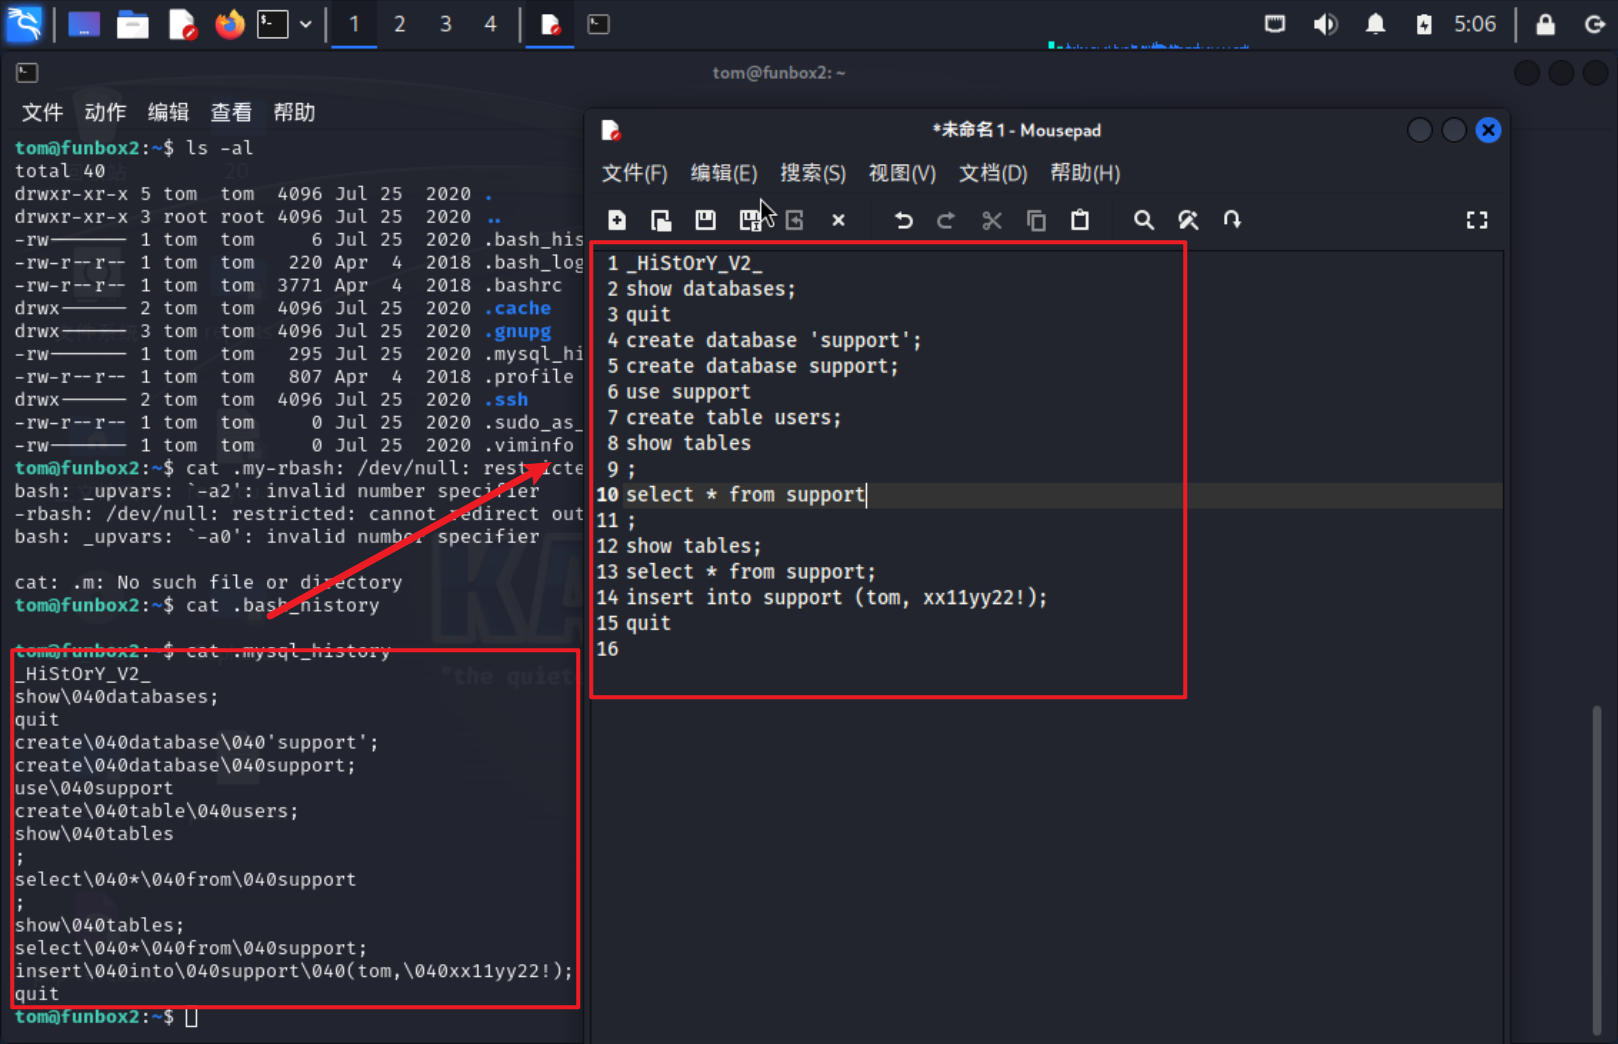
Task: Click the clock showing 5:06
Action: click(x=1475, y=24)
